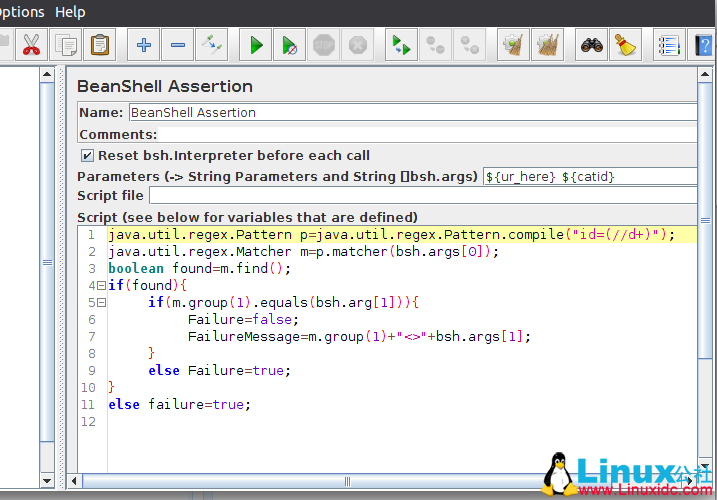Click the Clear All brooms icon
This screenshot has width=717, height=500.
547,45
